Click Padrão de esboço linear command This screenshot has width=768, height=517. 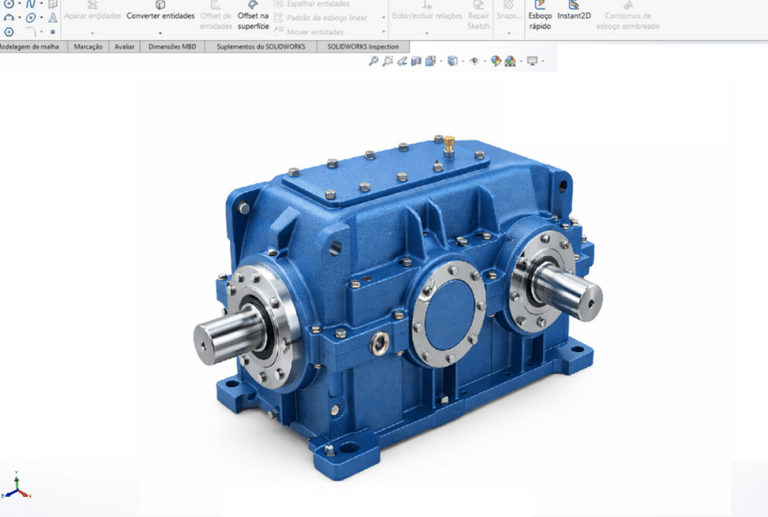[320, 18]
